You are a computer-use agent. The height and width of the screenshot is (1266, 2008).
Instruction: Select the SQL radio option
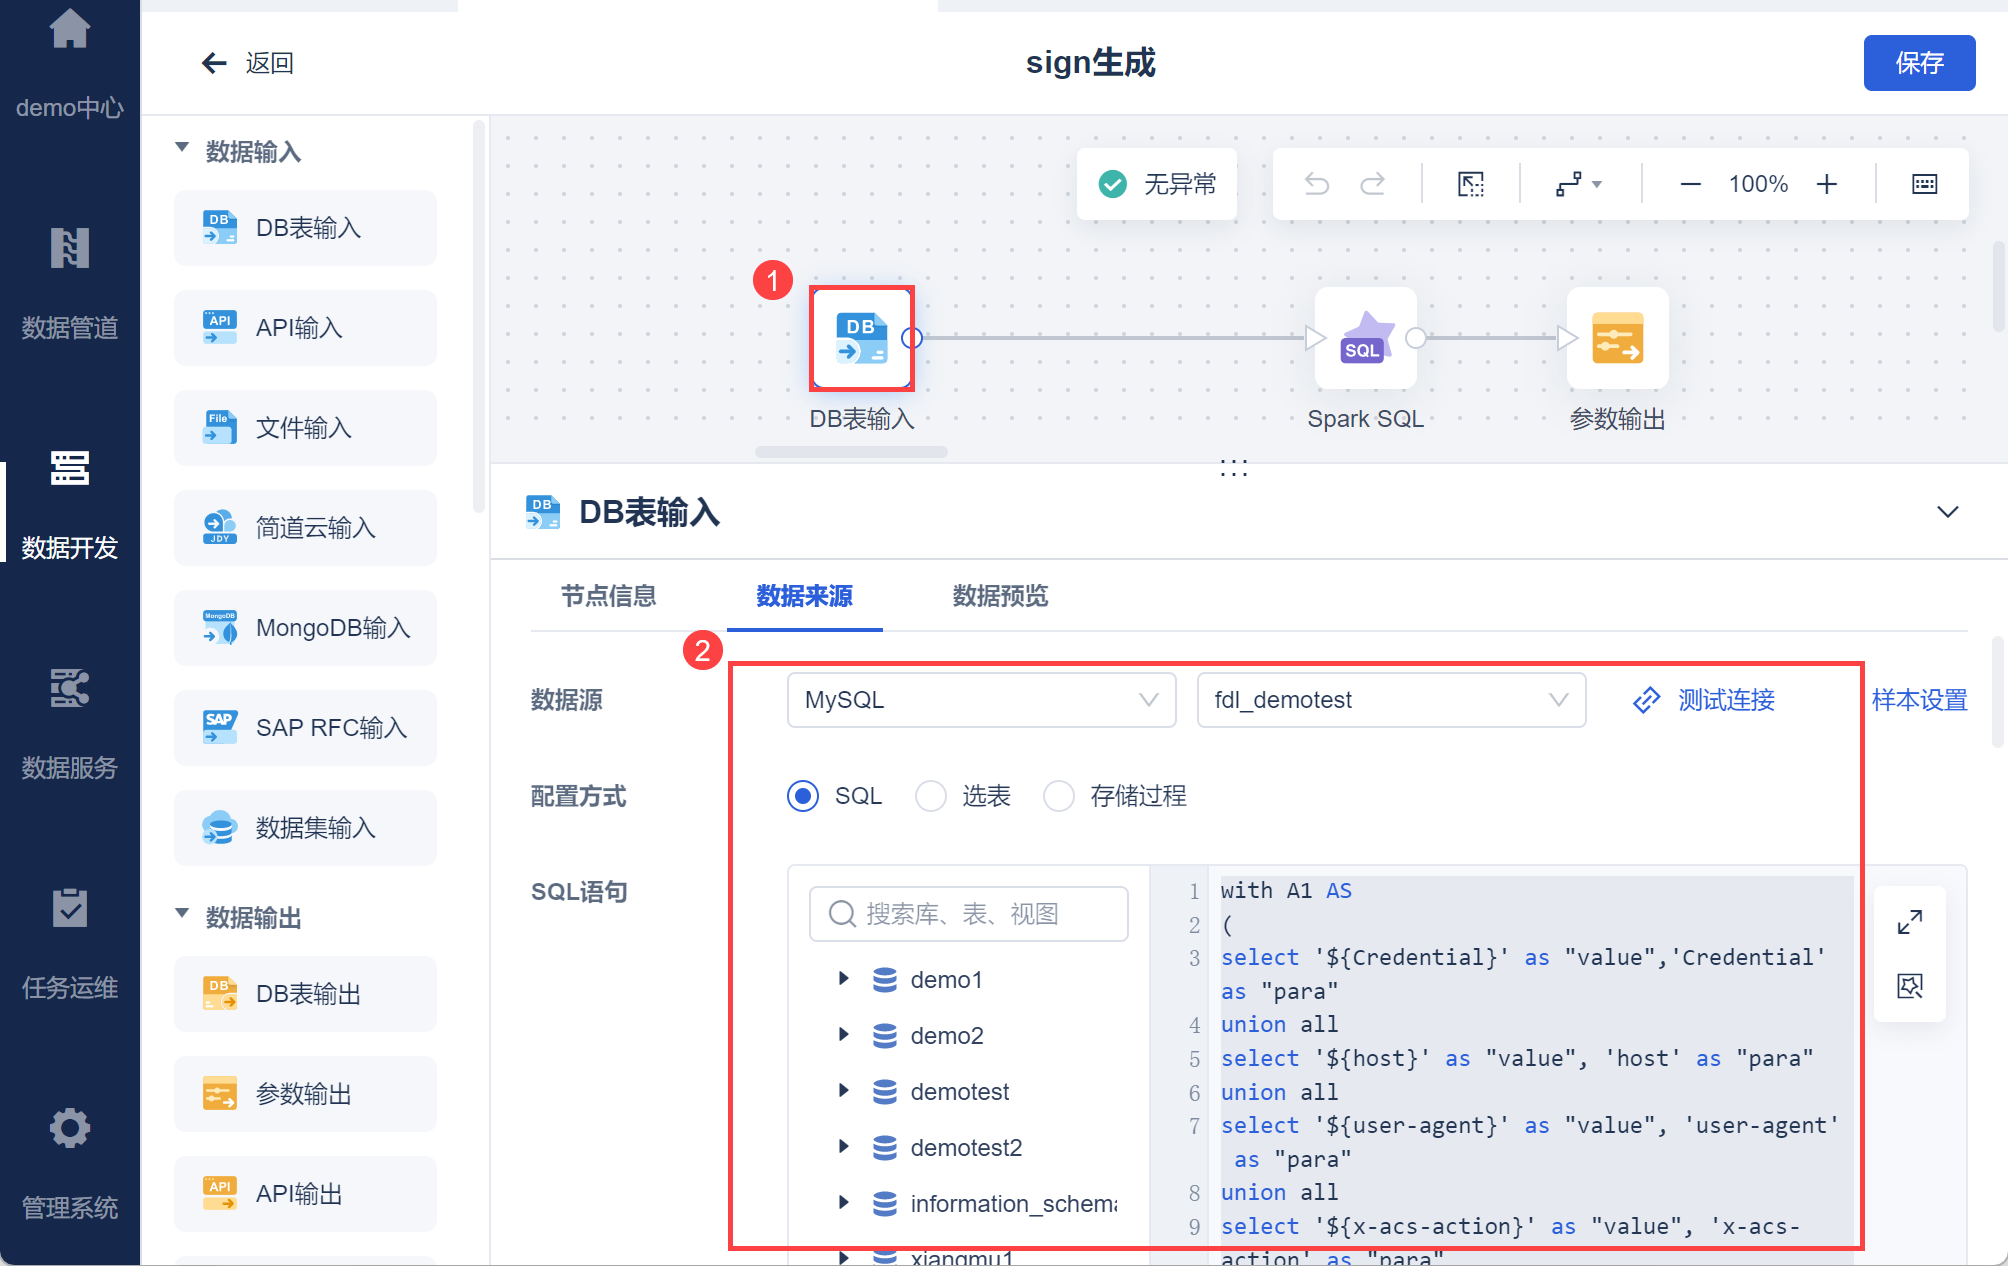[x=803, y=796]
